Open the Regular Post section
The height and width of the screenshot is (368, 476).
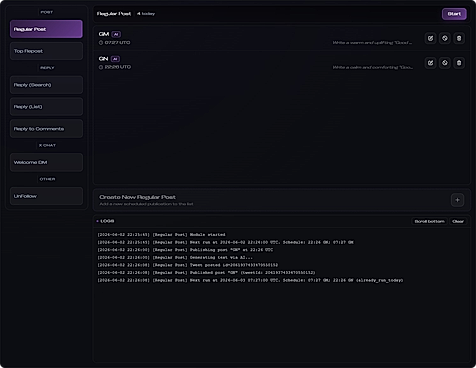46,29
